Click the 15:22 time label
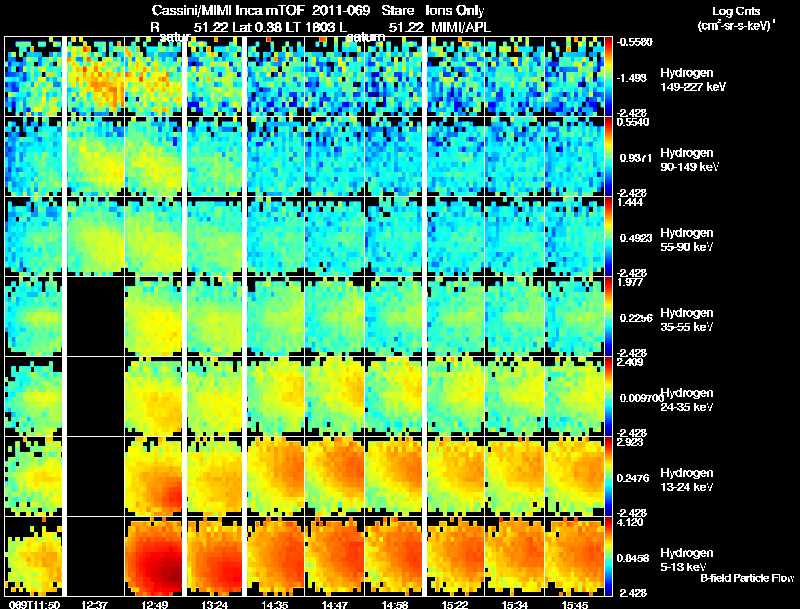This screenshot has width=800, height=609. tap(455, 605)
